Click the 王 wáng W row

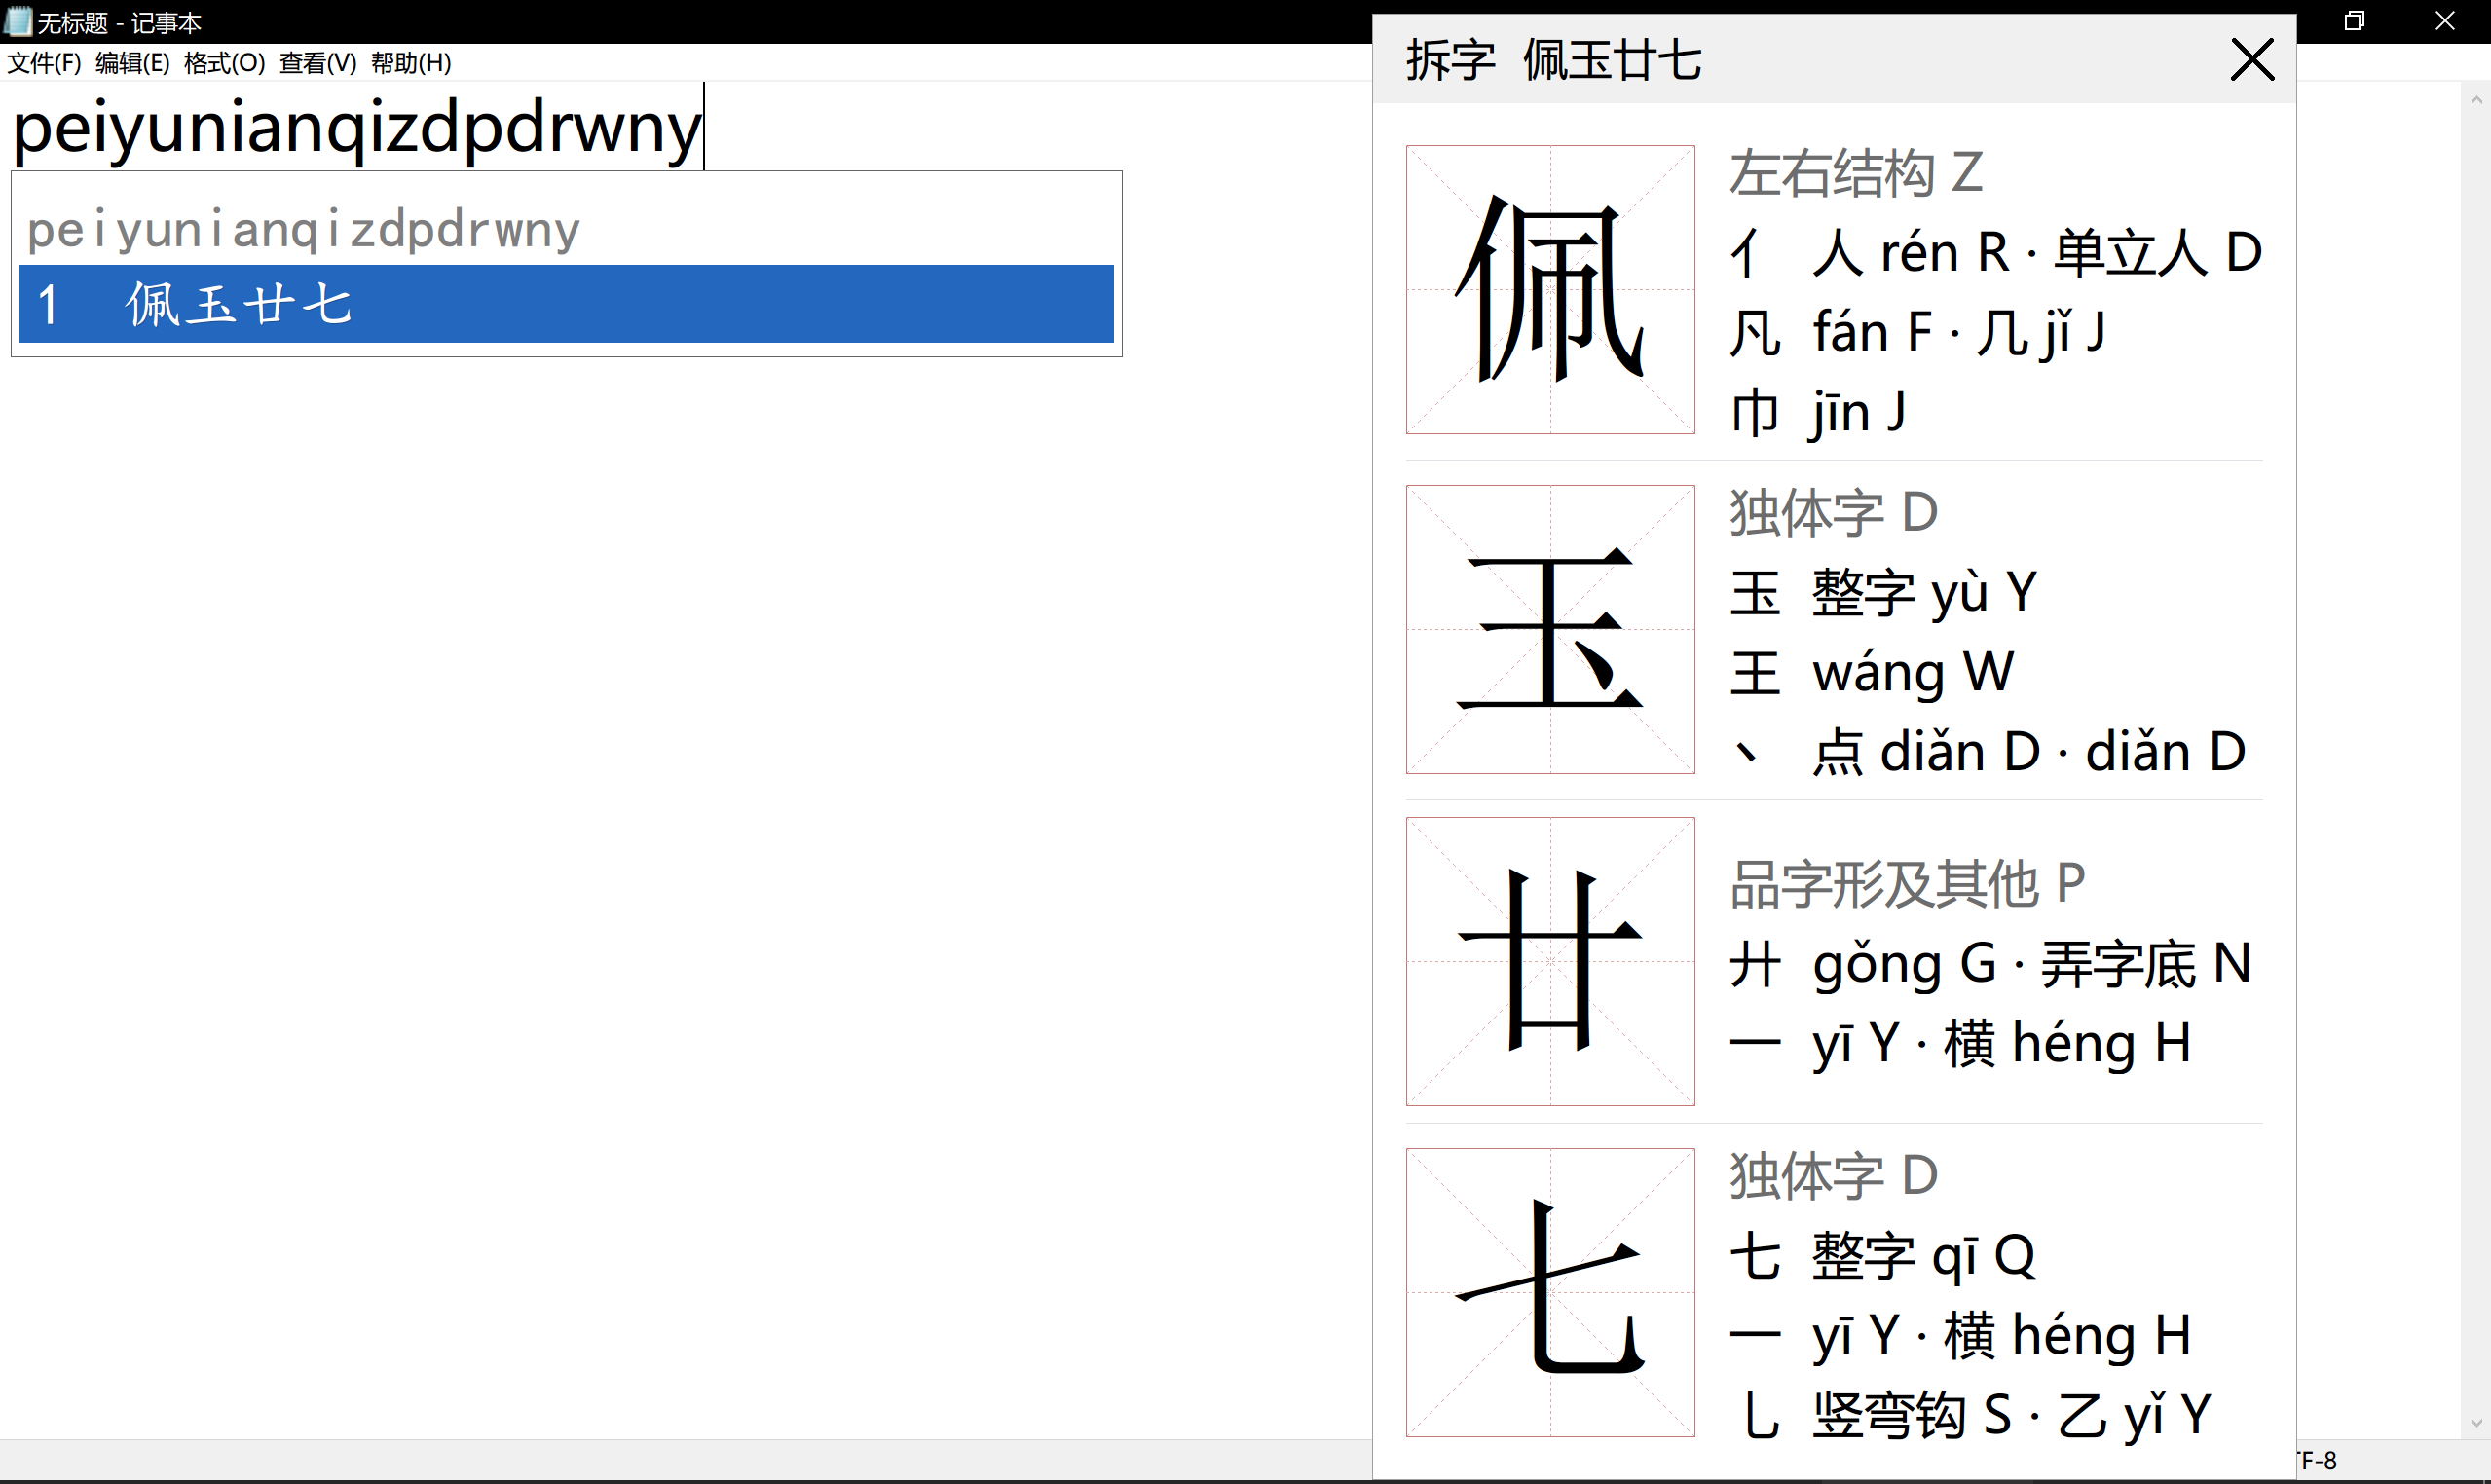point(1871,672)
